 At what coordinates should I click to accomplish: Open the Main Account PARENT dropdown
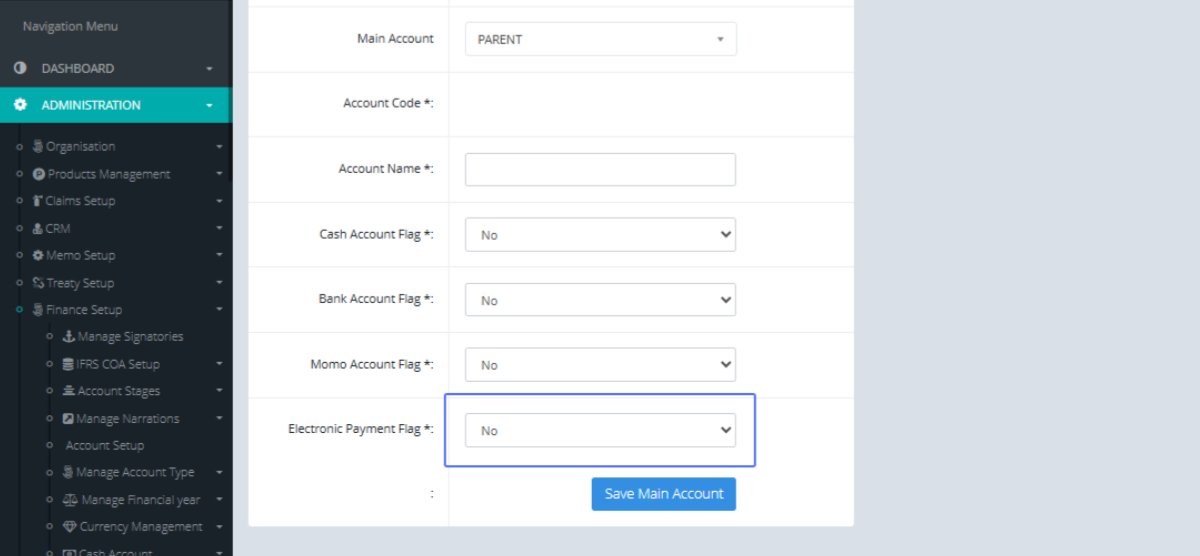click(600, 39)
